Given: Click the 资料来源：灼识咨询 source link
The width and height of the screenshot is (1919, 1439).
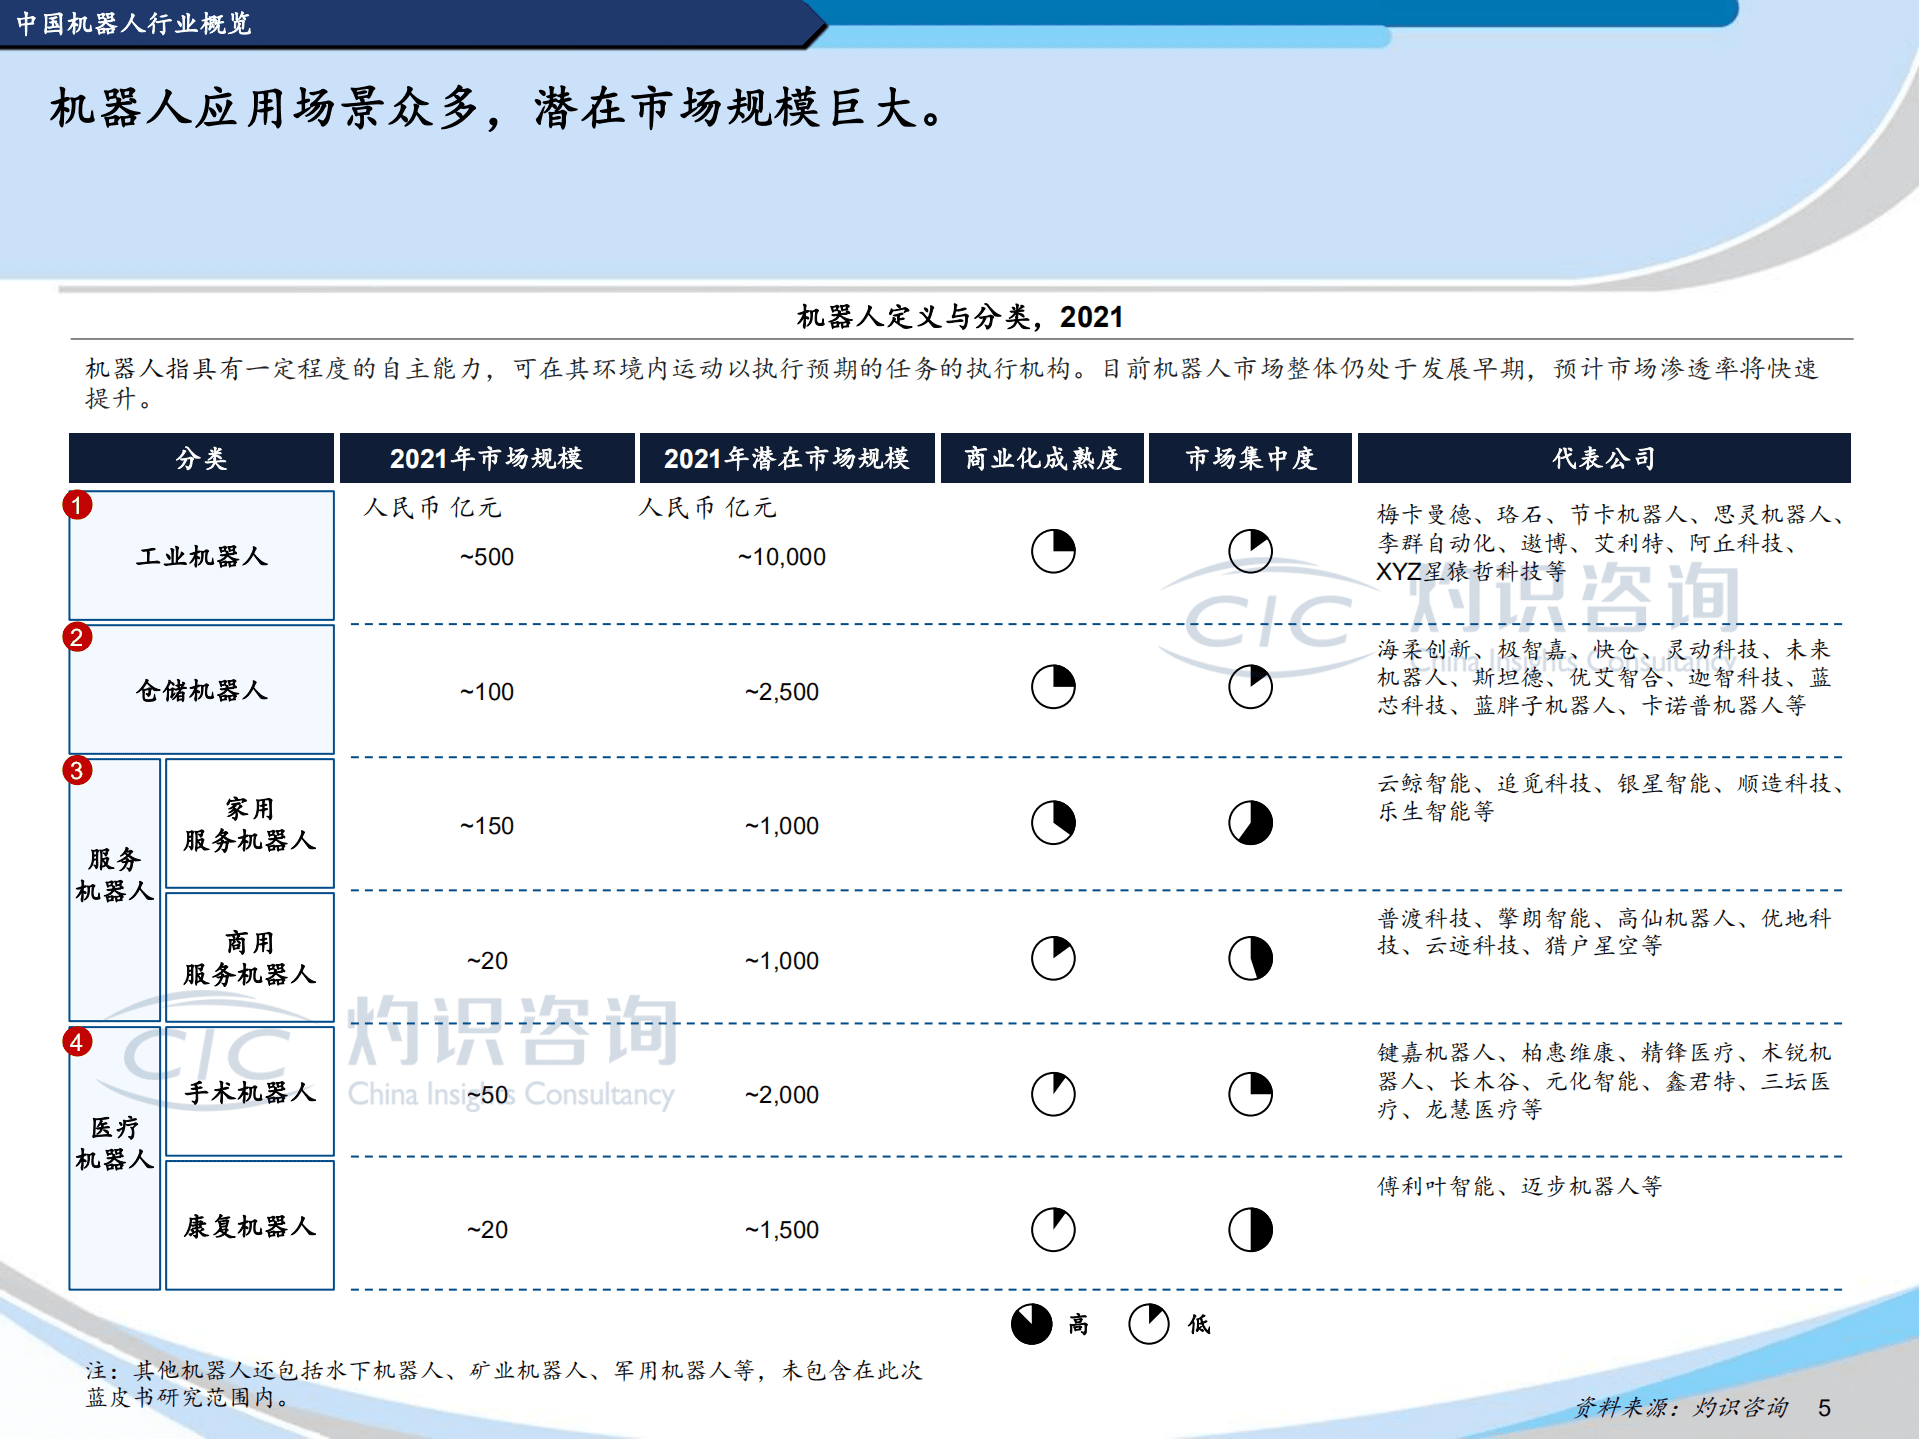Looking at the screenshot, I should [x=1680, y=1408].
